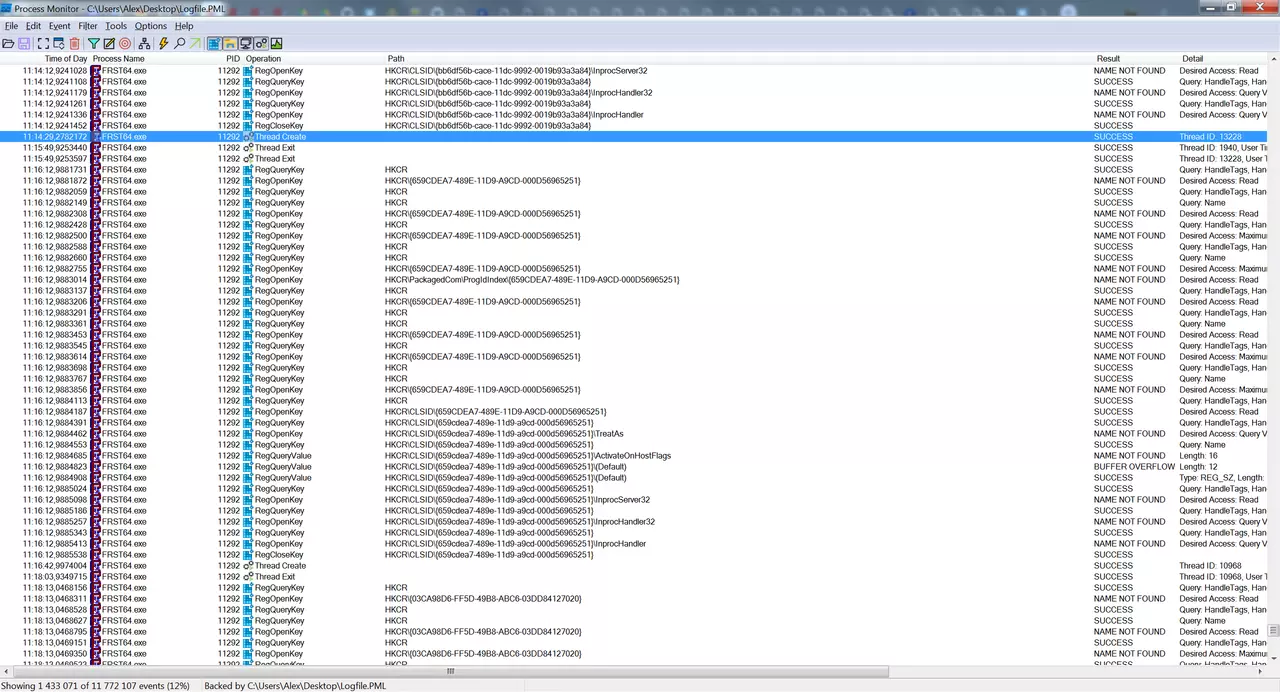Open the Filter funnel tool

[x=94, y=44]
